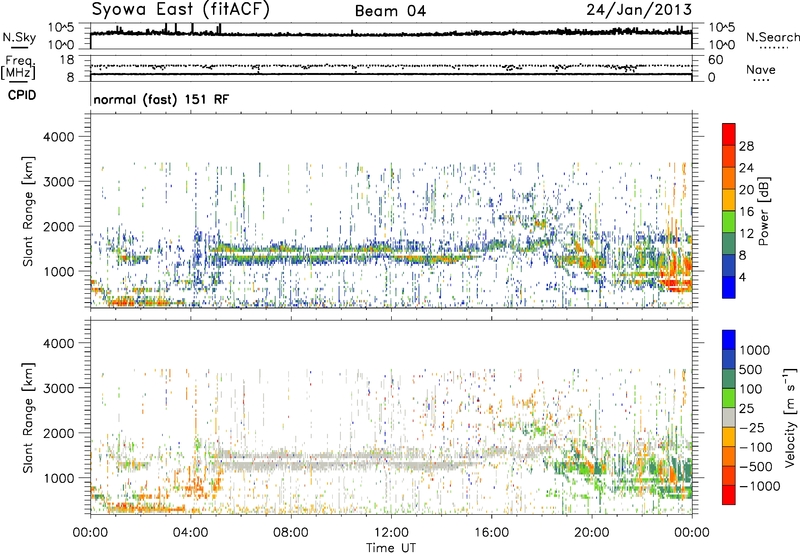Click the 'Time UT' axis label
800x554 pixels.
(x=391, y=548)
